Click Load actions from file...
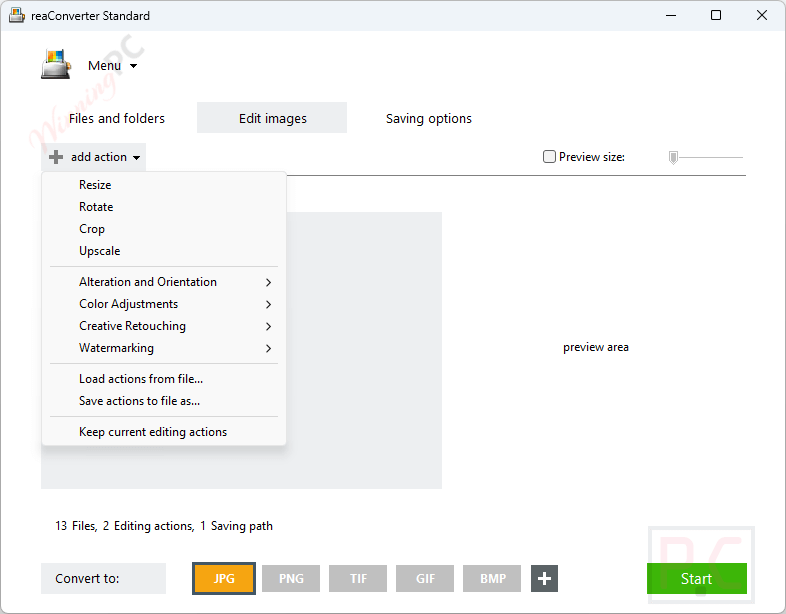Screen dimensions: 786x614 click(x=164, y=379)
